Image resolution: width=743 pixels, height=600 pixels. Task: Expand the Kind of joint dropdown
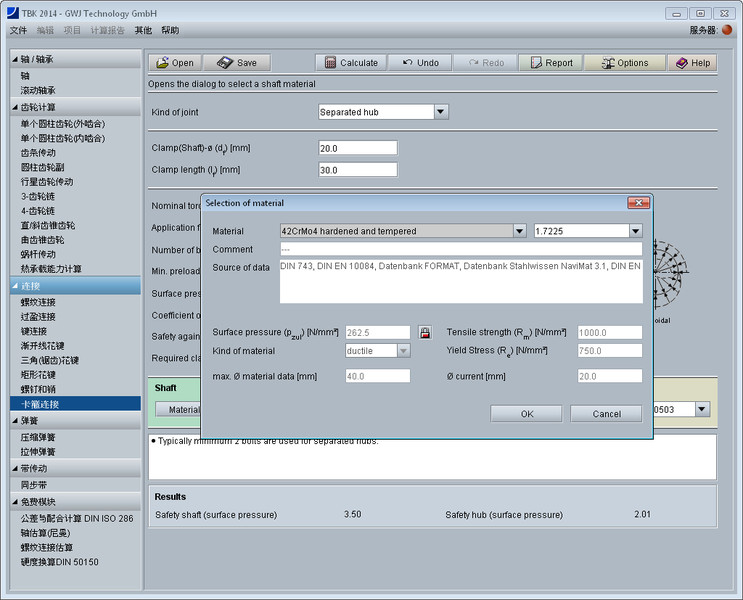[441, 112]
